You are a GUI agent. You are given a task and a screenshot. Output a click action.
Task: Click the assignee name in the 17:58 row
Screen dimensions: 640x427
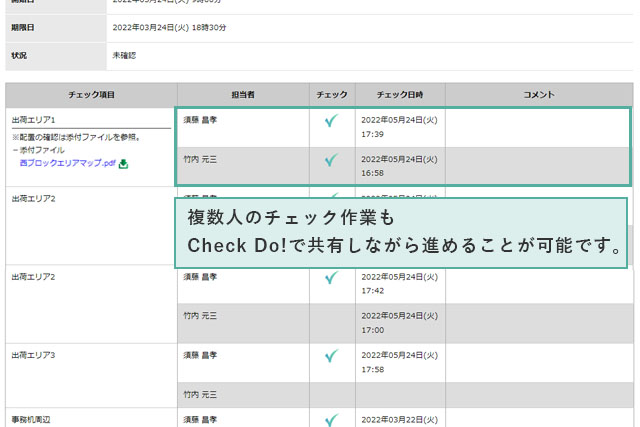pos(200,355)
